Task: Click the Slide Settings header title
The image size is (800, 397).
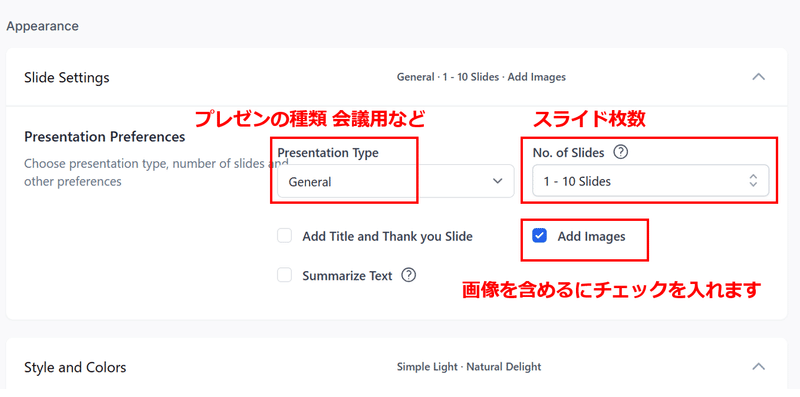Action: click(67, 78)
